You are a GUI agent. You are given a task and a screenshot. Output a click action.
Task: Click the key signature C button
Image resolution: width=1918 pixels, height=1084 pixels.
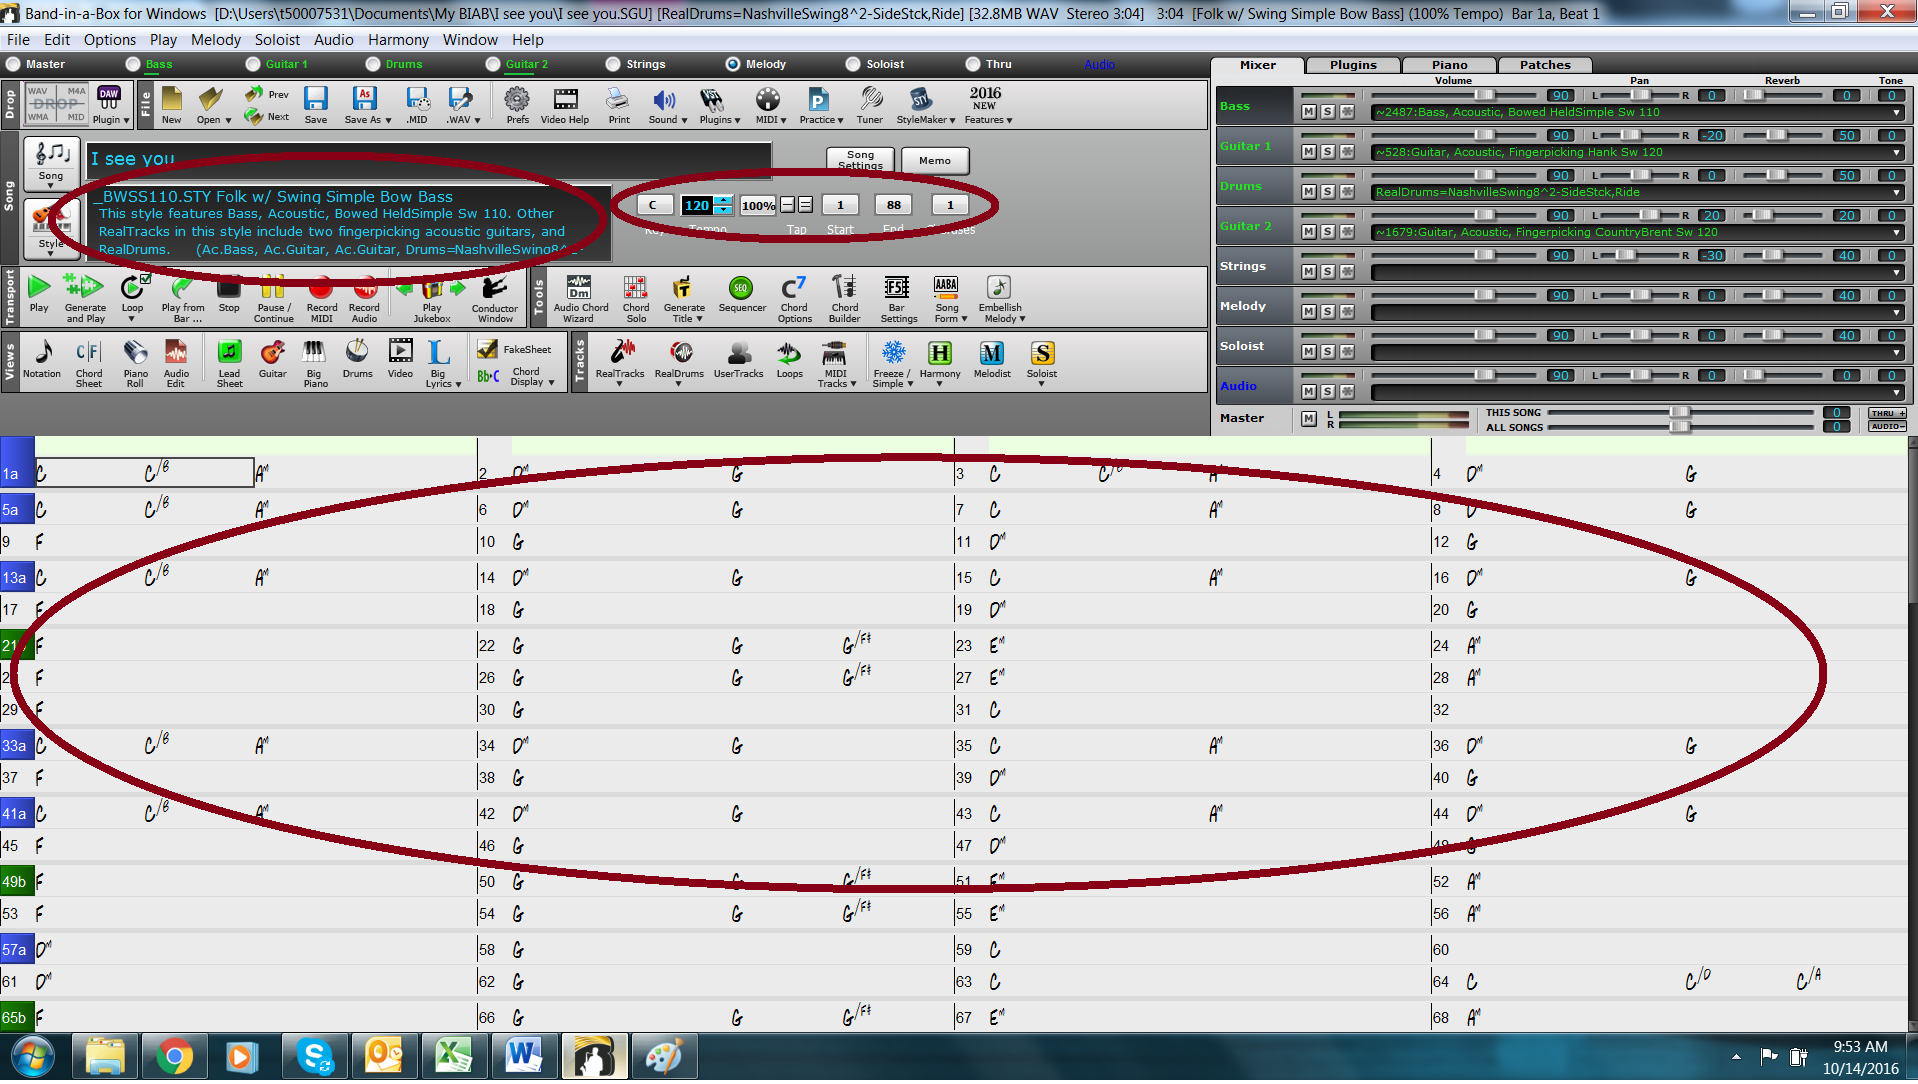click(653, 205)
